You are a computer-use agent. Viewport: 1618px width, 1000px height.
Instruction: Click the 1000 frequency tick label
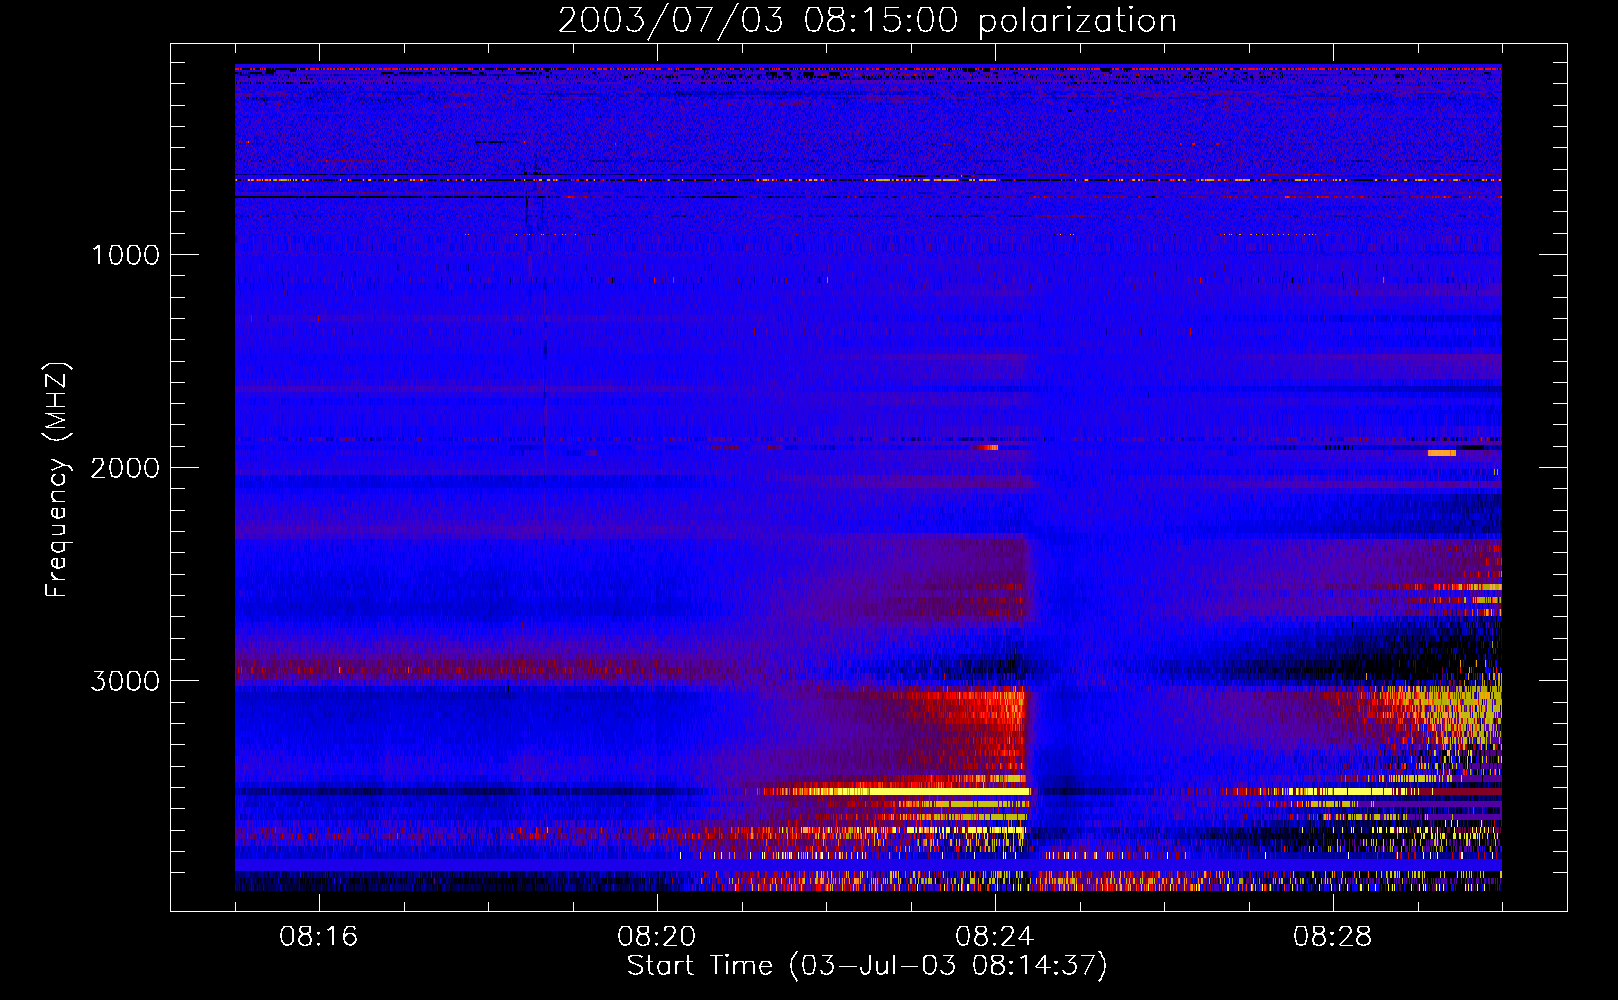click(x=125, y=255)
